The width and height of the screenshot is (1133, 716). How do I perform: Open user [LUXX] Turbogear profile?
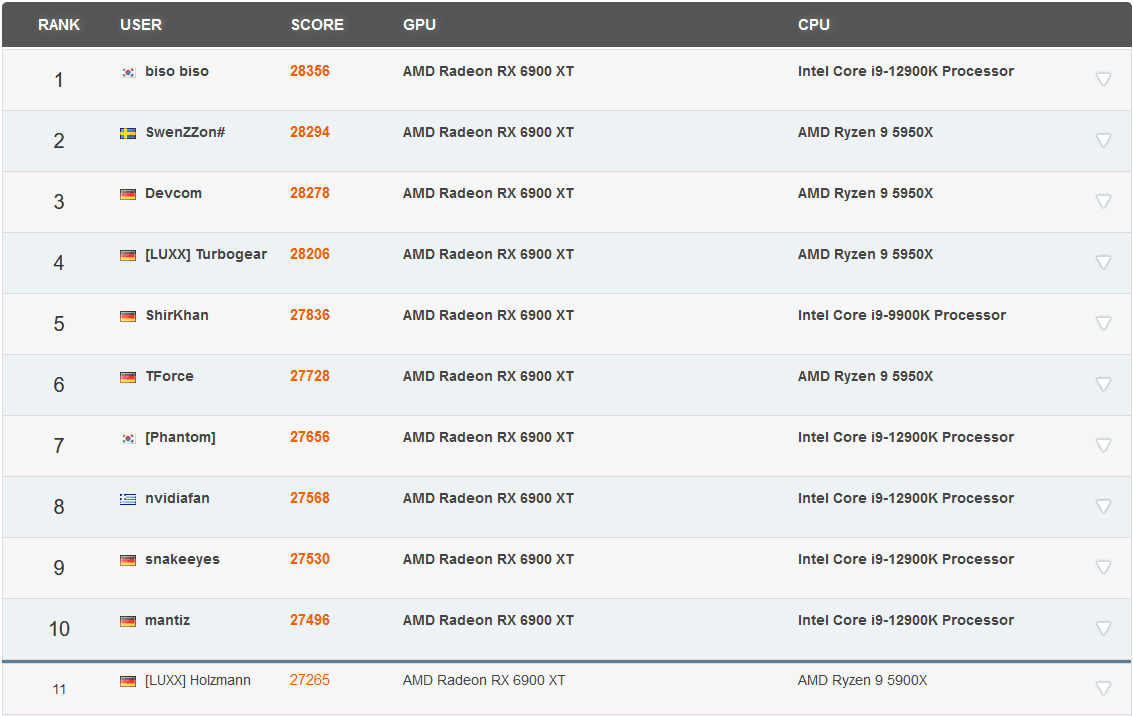click(206, 254)
